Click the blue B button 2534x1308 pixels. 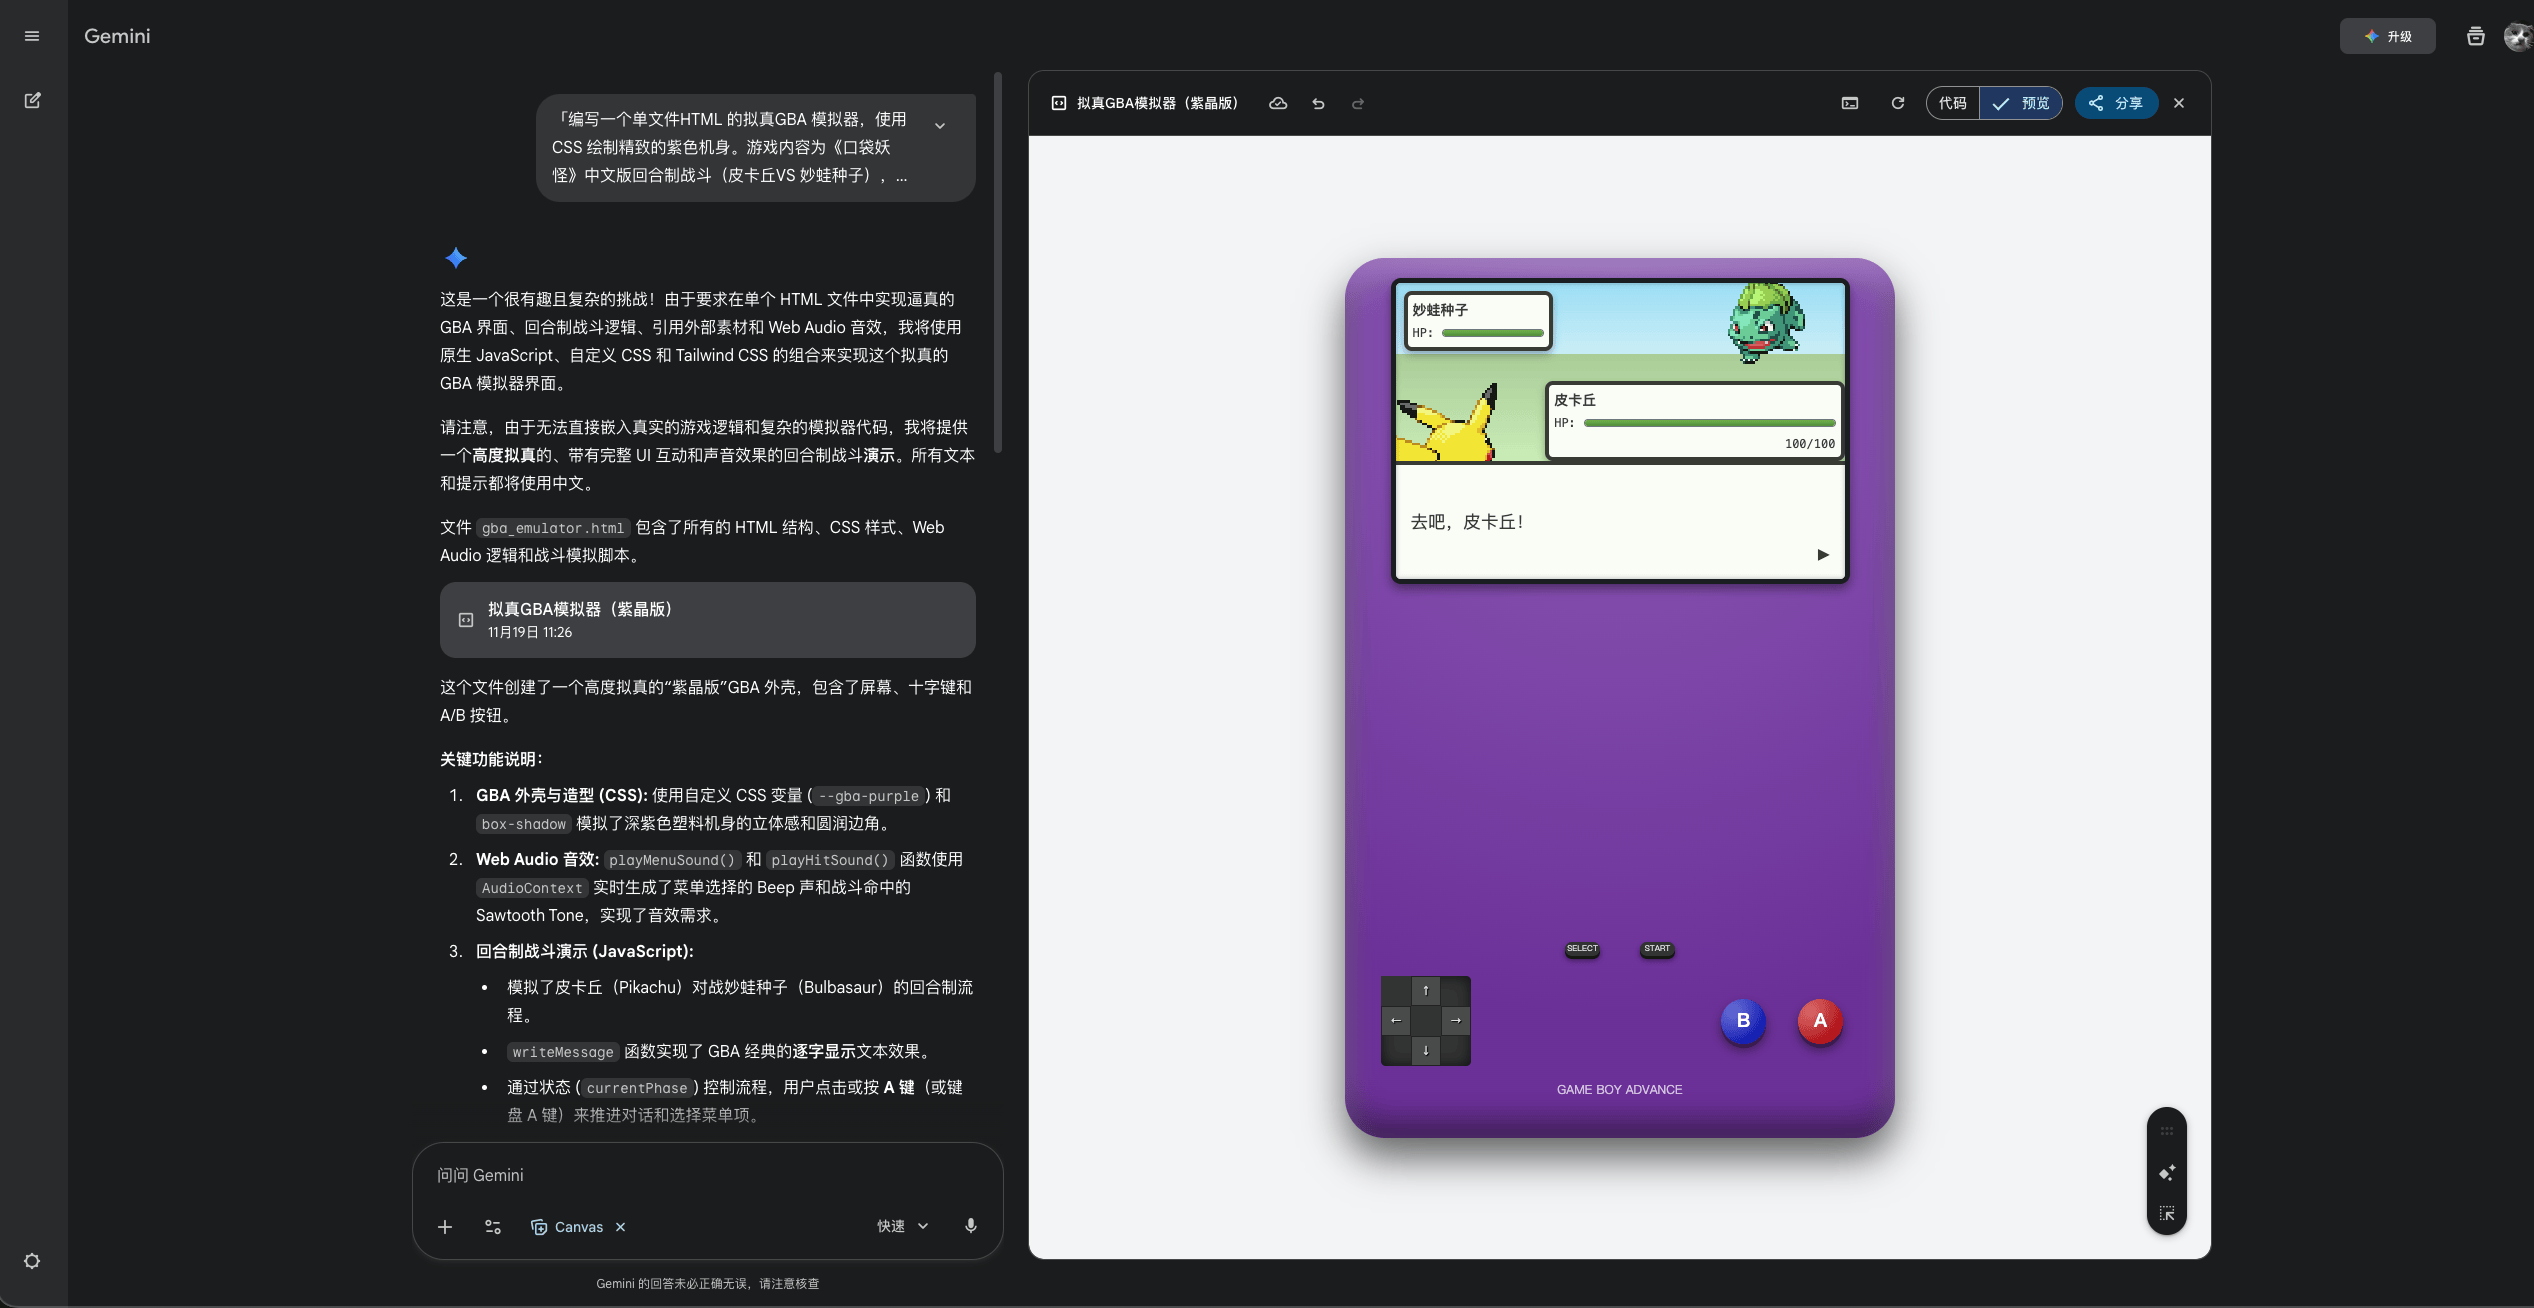coord(1743,1021)
